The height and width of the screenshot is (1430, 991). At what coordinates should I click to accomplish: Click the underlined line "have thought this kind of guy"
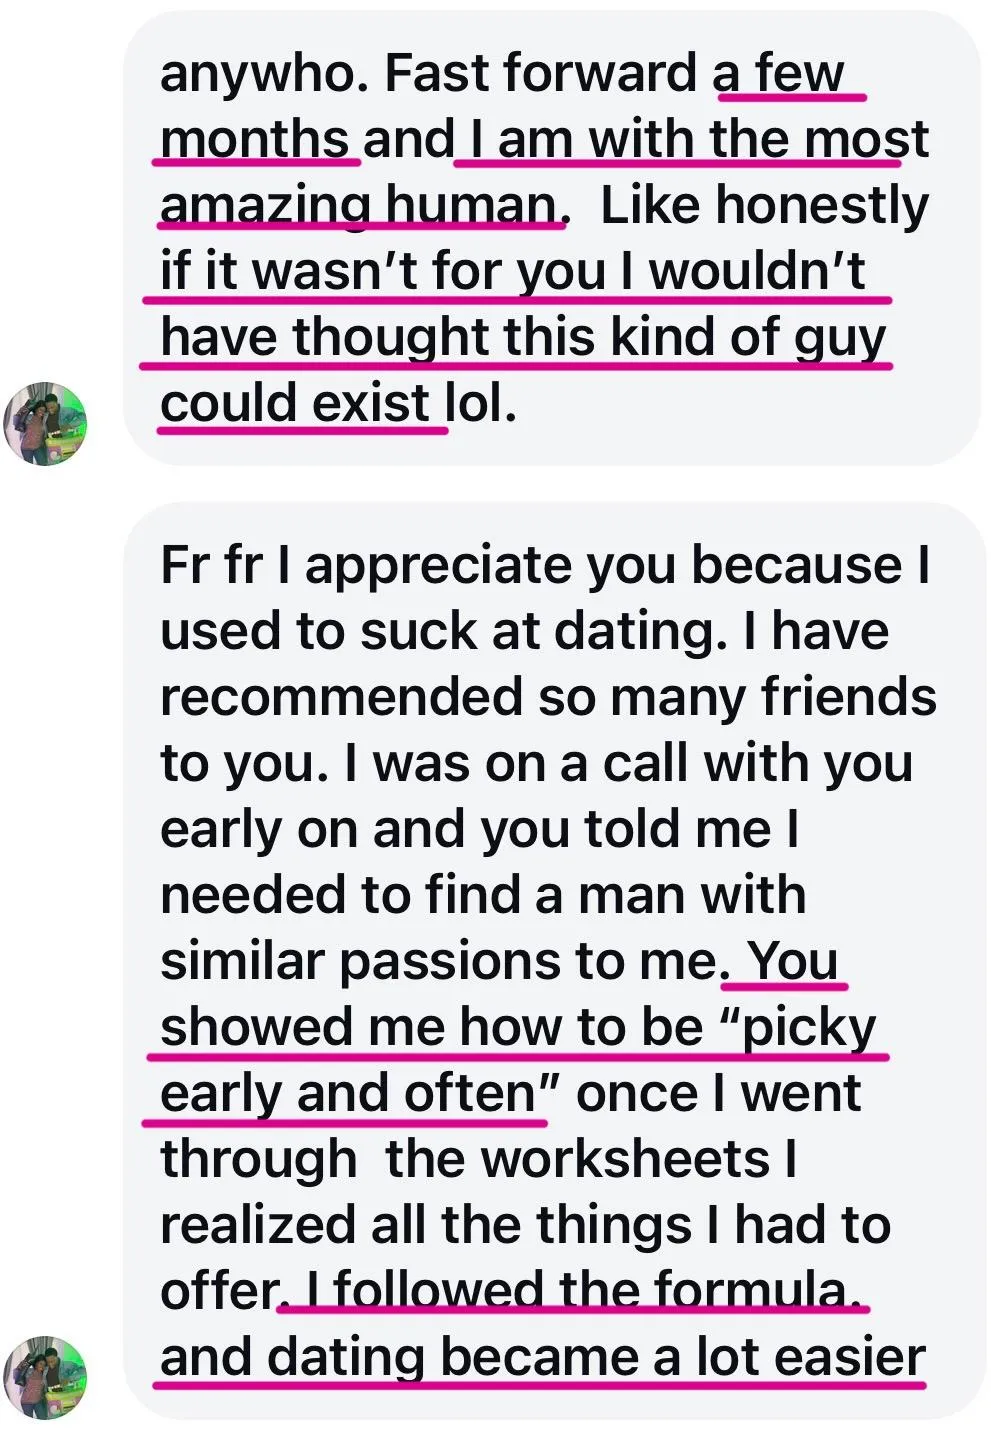coord(523,337)
